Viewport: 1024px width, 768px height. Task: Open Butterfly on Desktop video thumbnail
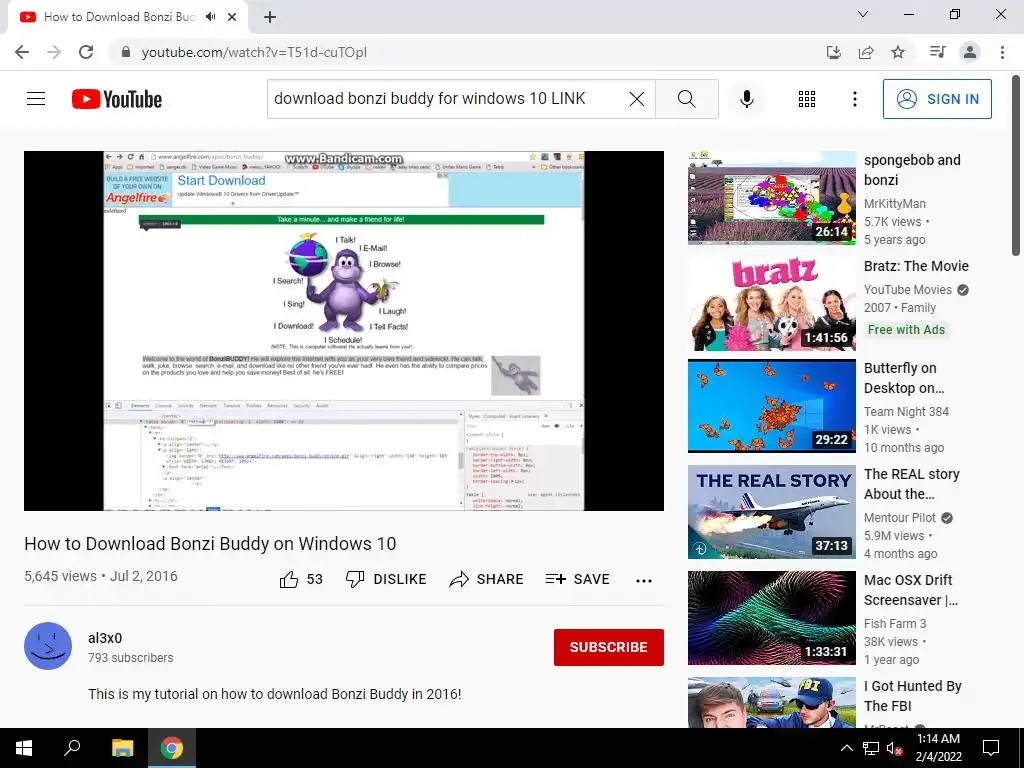click(771, 406)
